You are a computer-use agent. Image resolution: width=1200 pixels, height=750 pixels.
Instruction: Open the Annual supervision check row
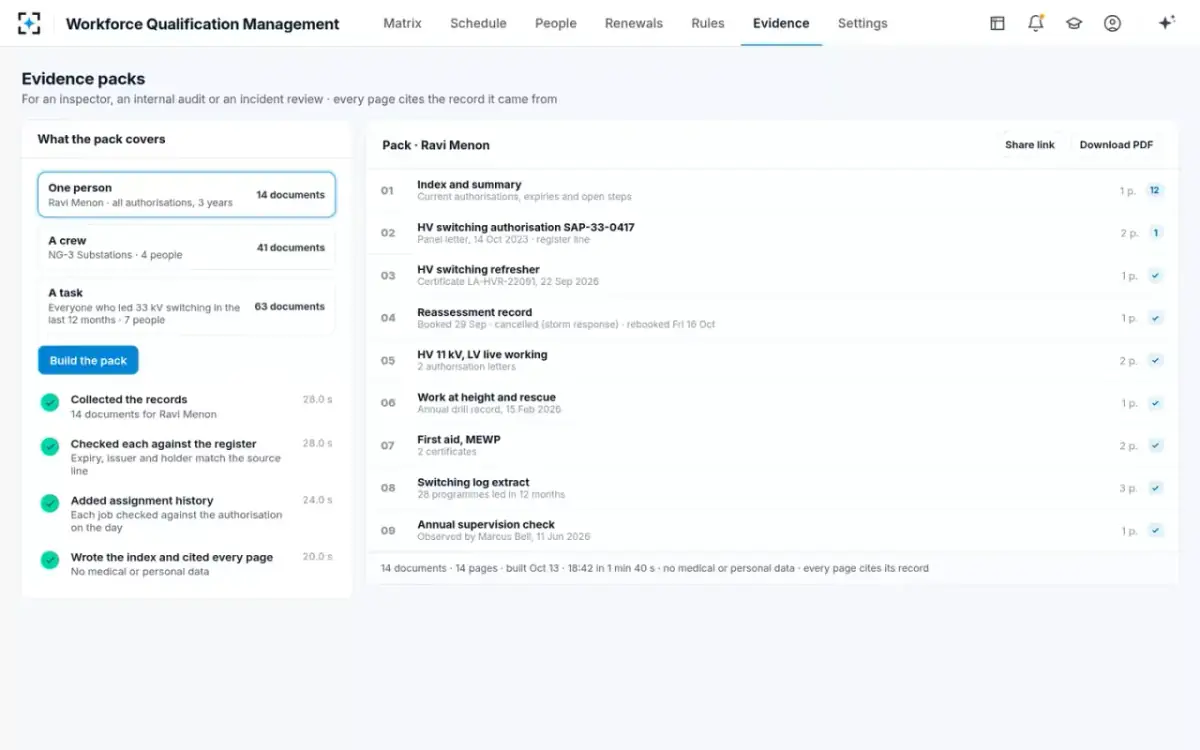[x=772, y=531]
